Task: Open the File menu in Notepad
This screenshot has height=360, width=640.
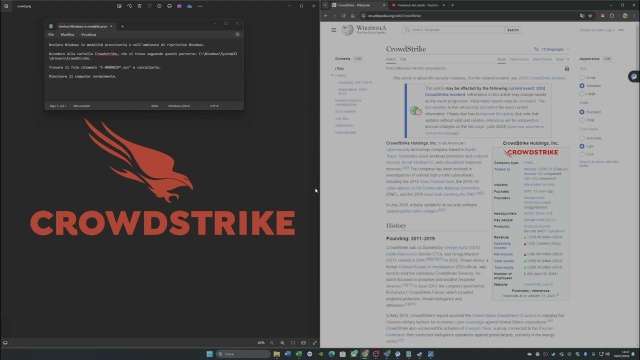Action: pyautogui.click(x=51, y=35)
